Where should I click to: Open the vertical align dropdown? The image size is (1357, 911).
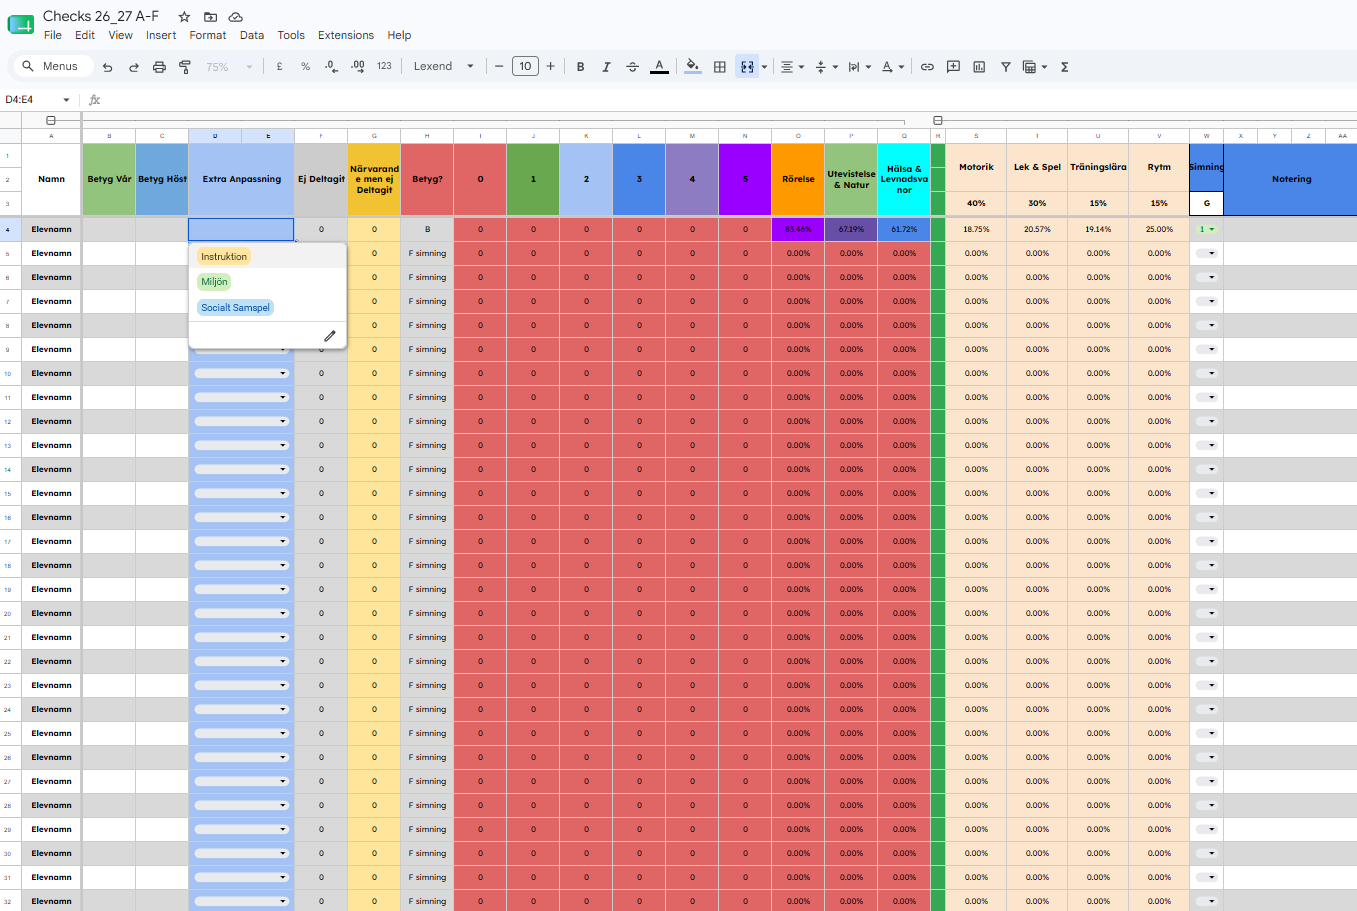(x=826, y=67)
